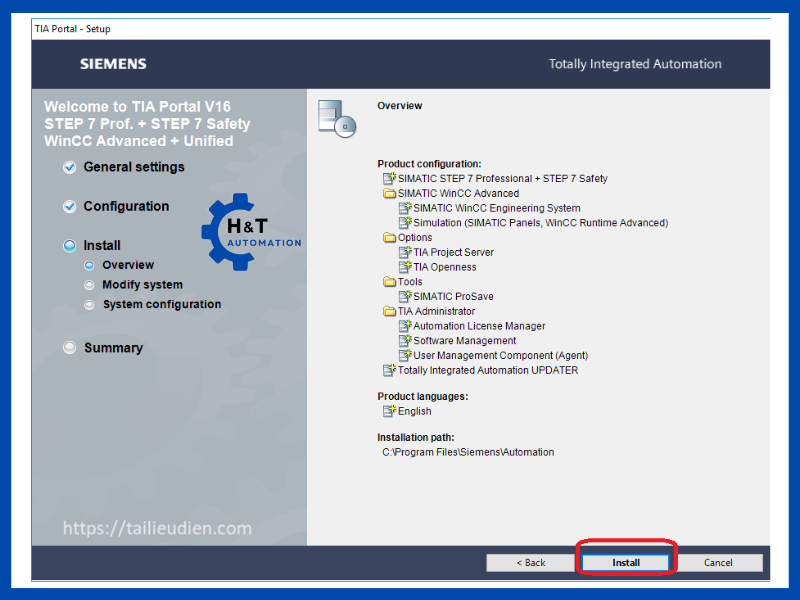Image resolution: width=800 pixels, height=600 pixels.
Task: Select Automation License Manager tree entry
Action: [x=479, y=326]
